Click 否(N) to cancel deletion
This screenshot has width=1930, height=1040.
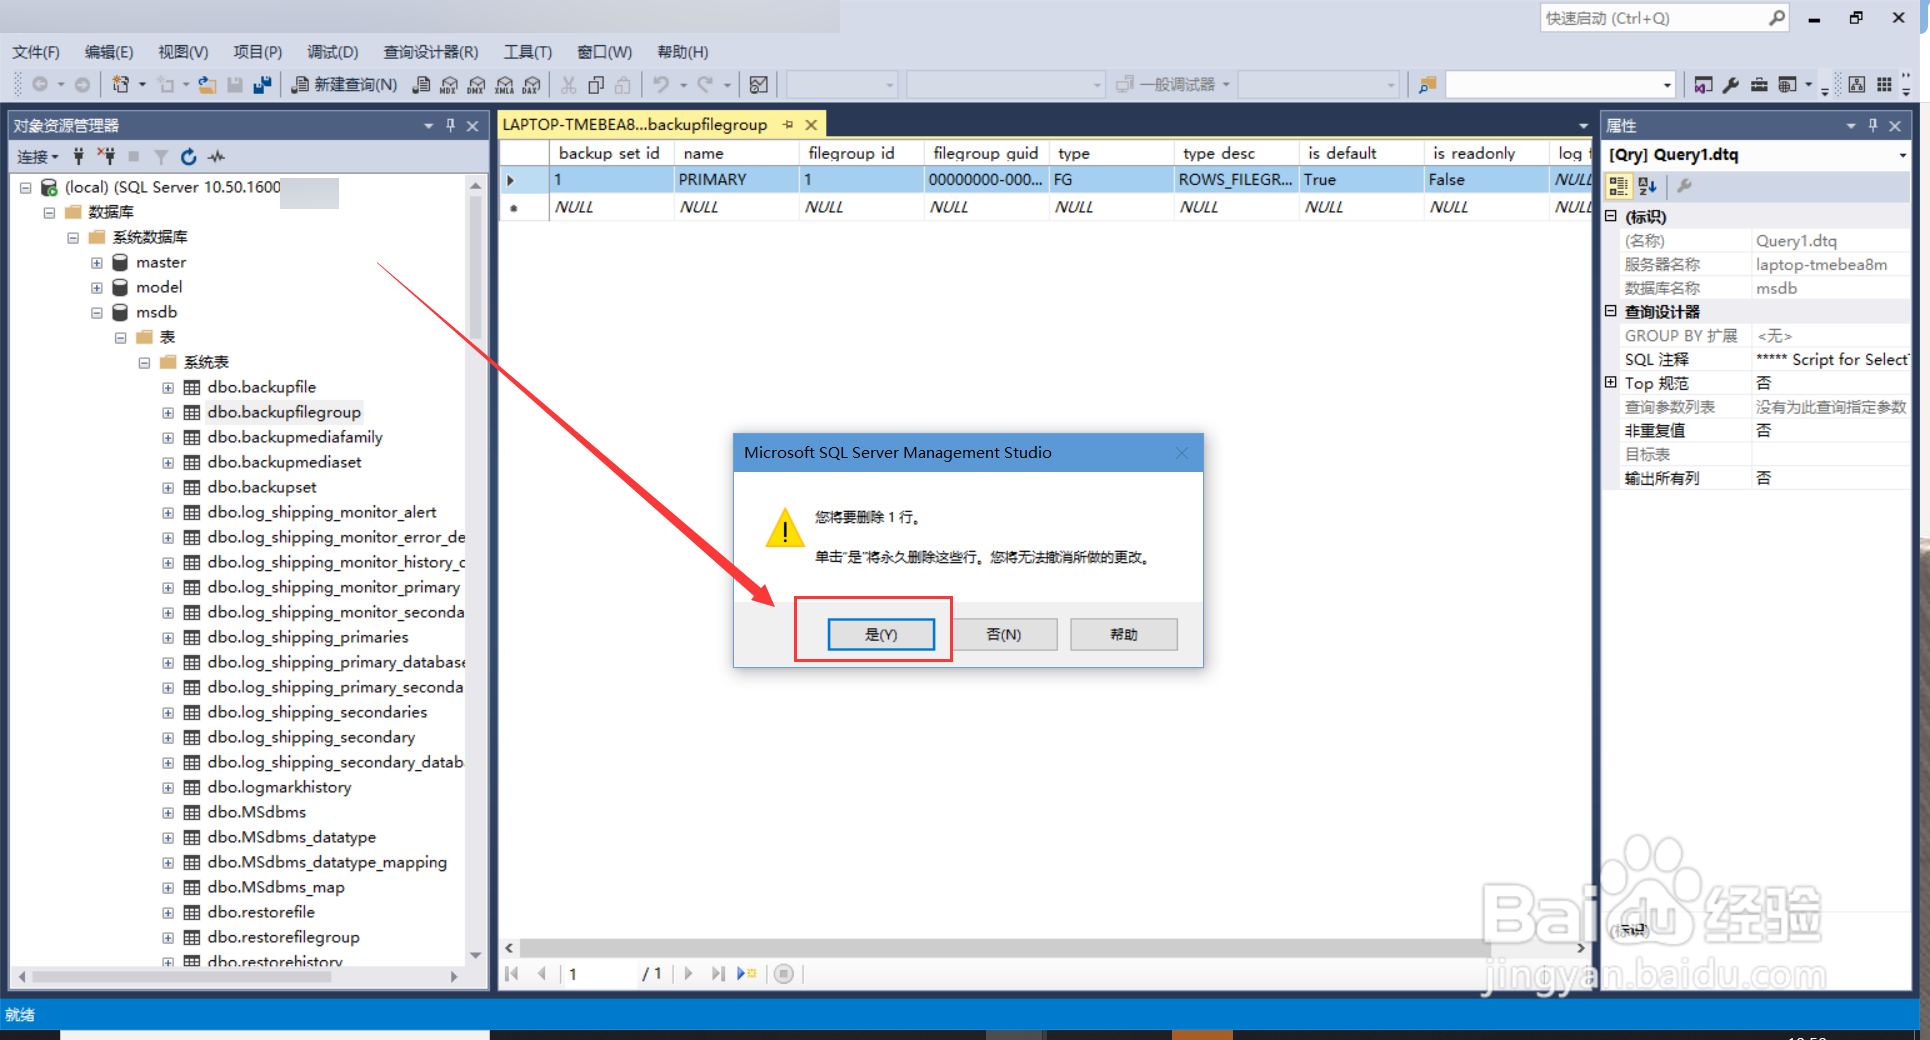pos(1003,634)
